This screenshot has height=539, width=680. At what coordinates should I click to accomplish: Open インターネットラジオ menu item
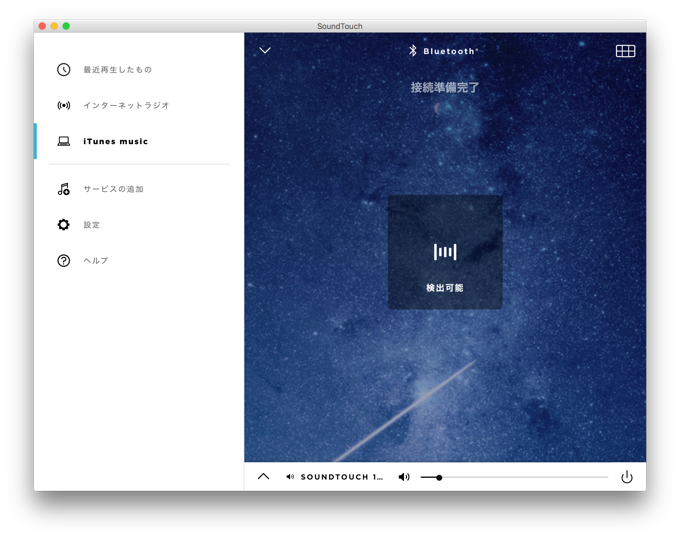pos(126,105)
